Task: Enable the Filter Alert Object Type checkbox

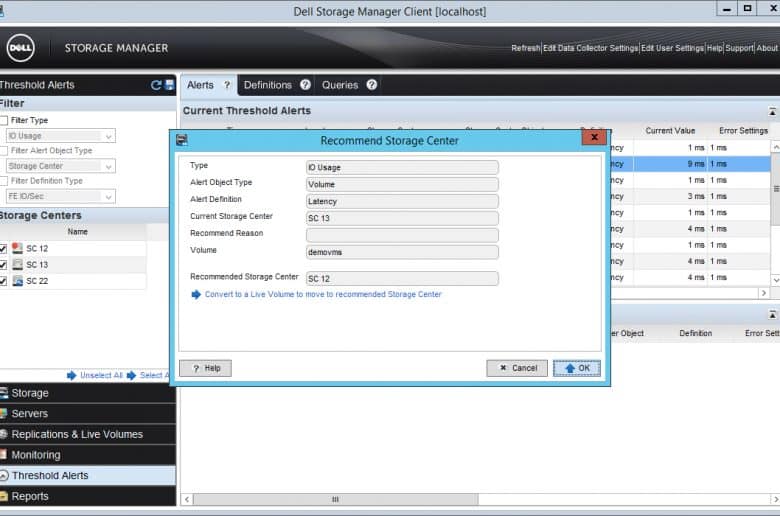Action: point(4,151)
